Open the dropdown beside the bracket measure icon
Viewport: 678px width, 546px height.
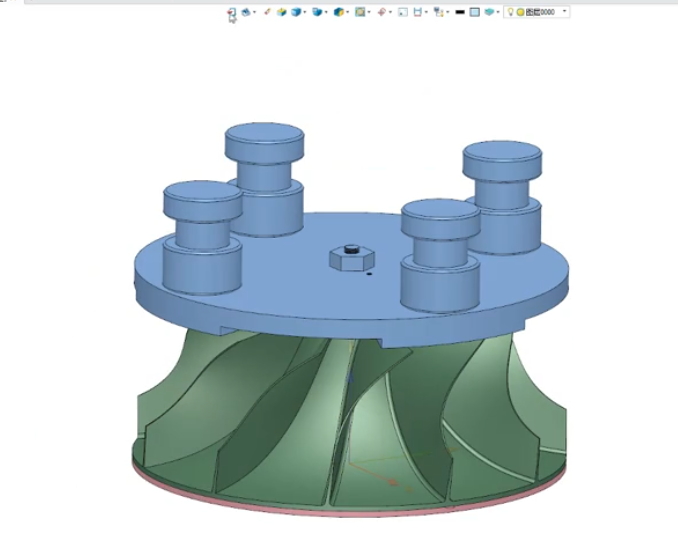pos(426,12)
